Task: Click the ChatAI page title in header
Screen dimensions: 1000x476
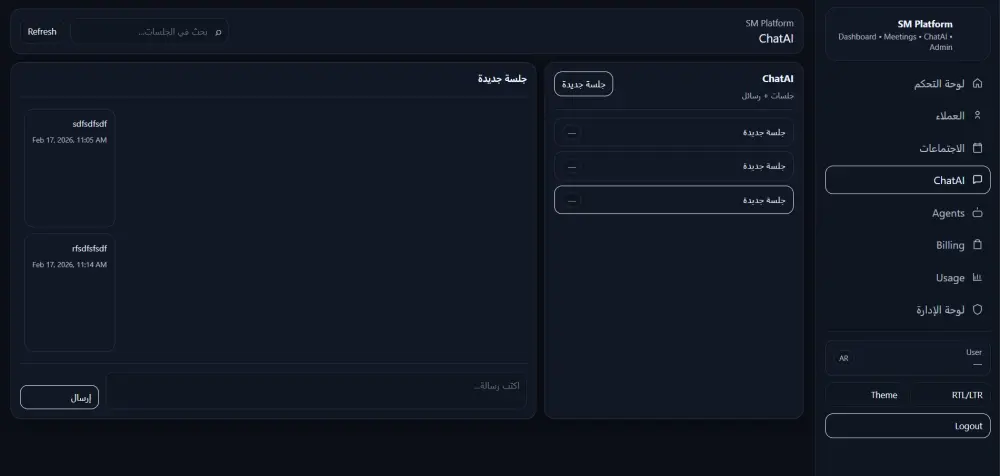Action: (776, 38)
